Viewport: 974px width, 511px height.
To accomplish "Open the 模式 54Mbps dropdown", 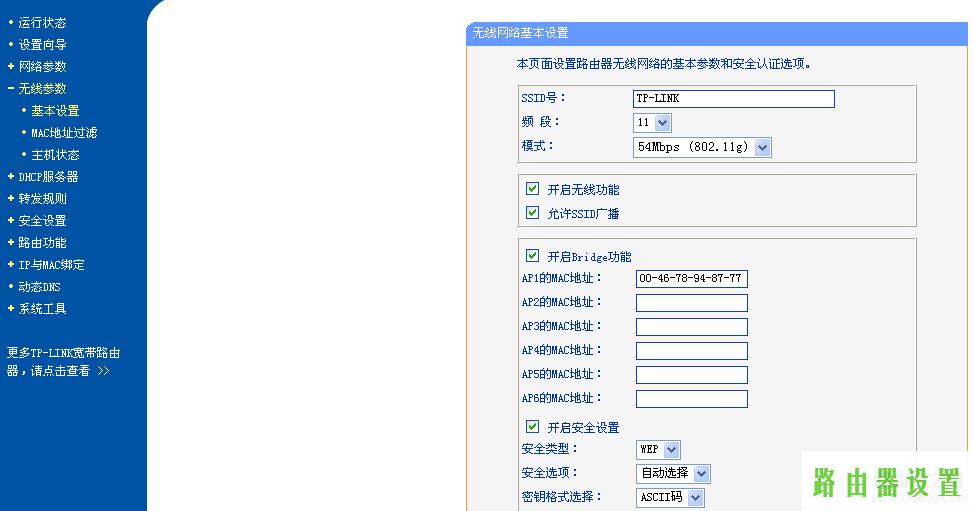I will [x=702, y=147].
